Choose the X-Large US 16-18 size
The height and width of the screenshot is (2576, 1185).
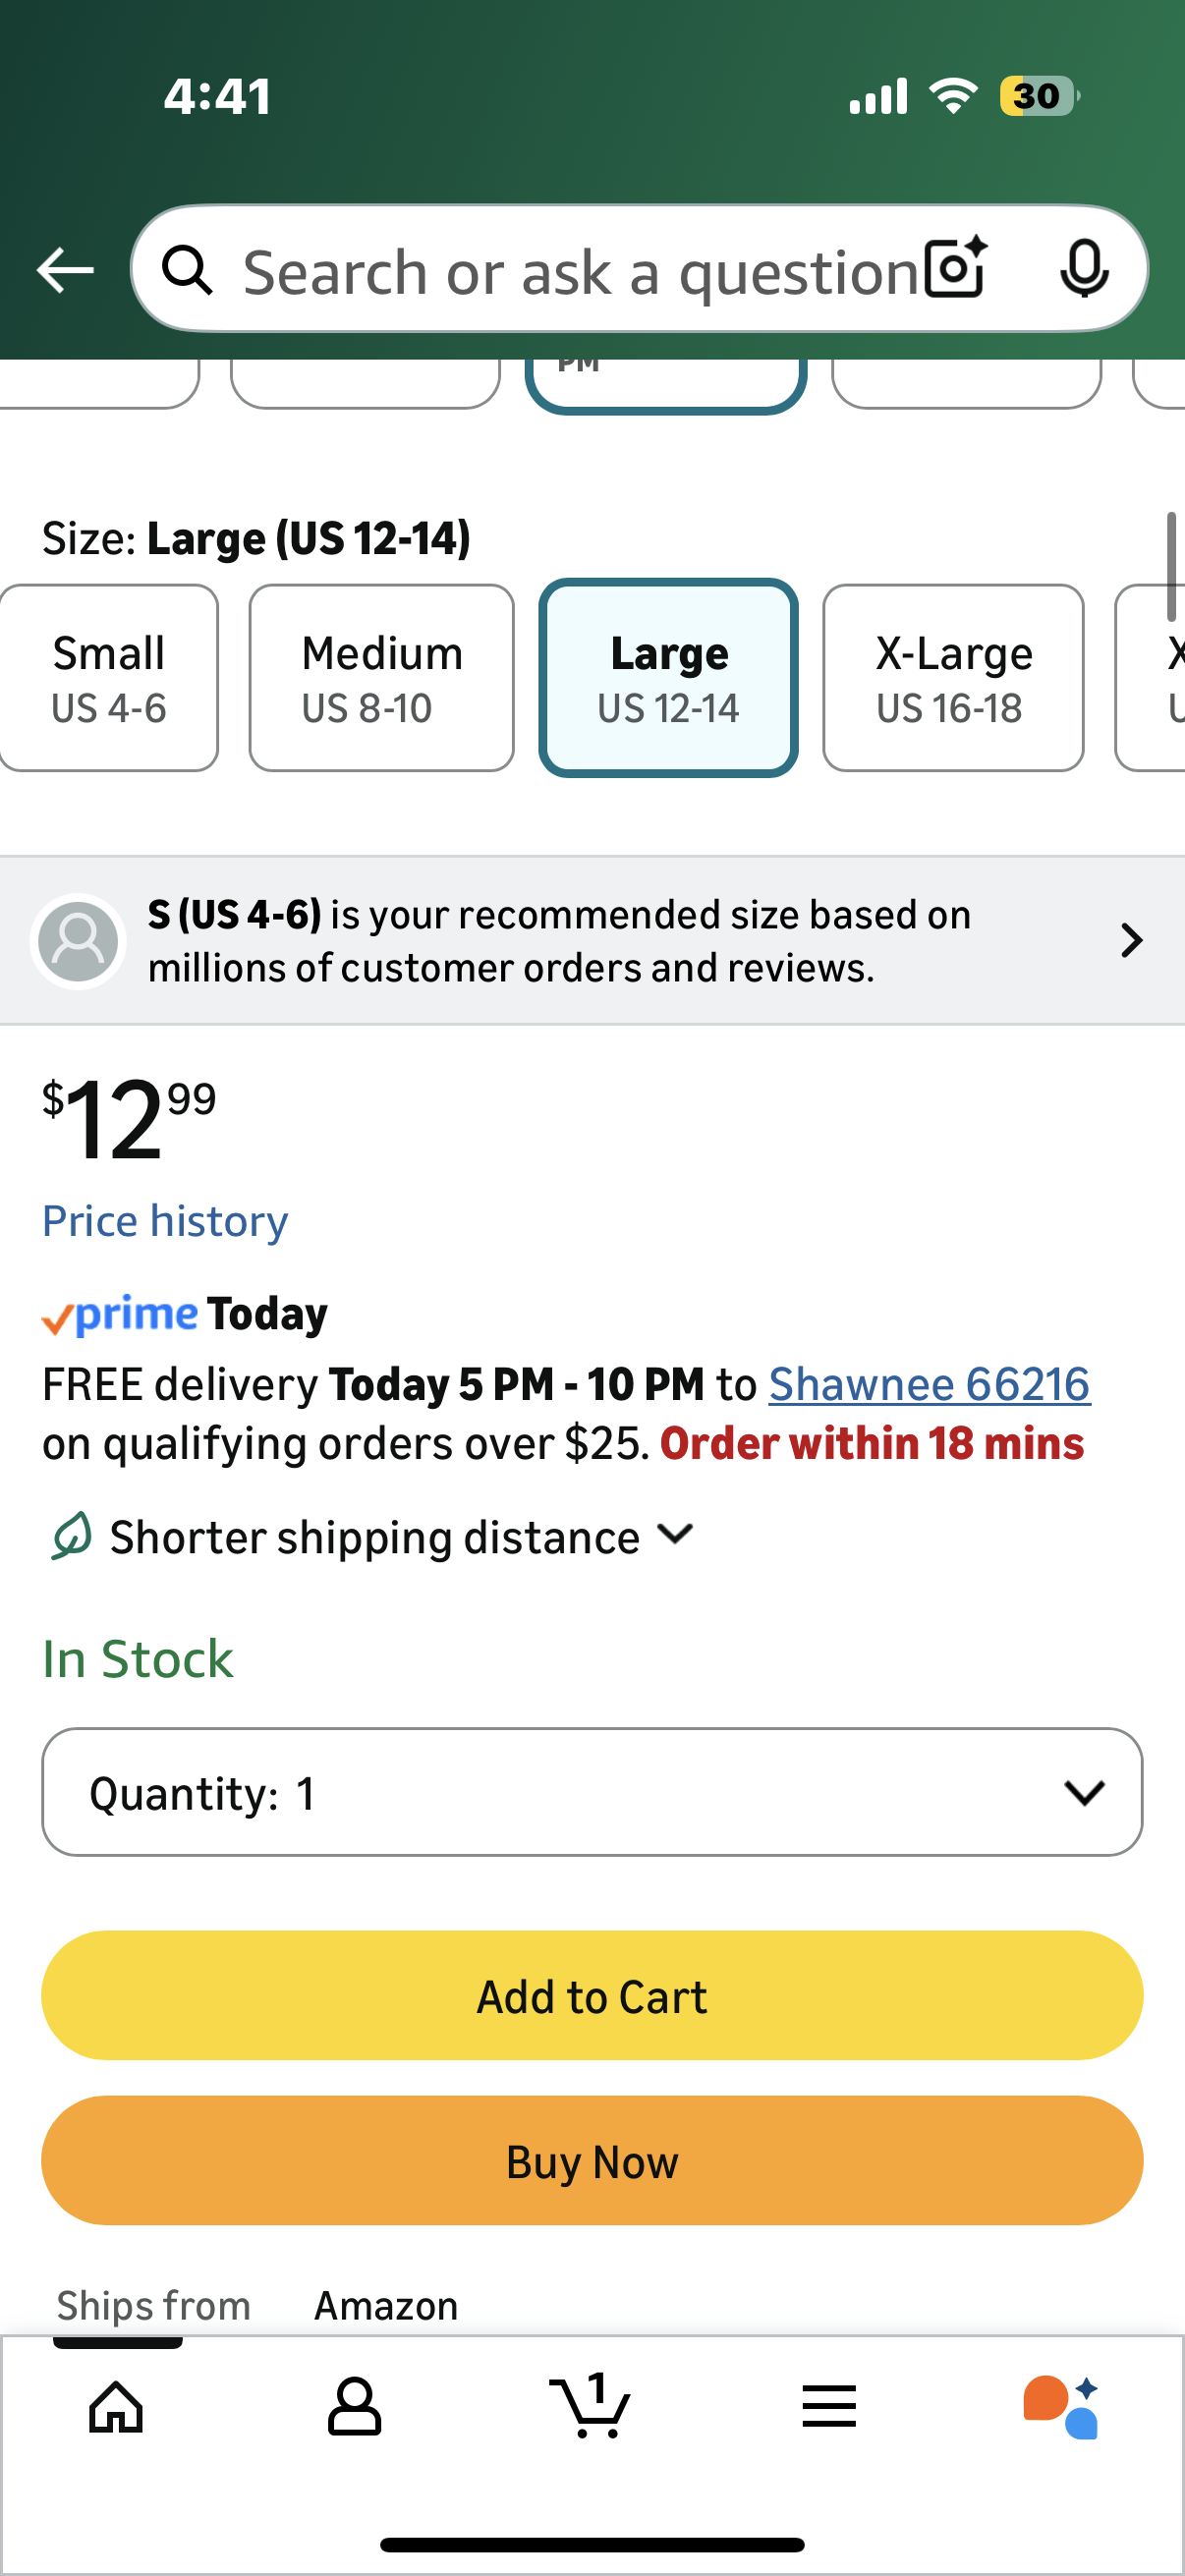tap(953, 677)
